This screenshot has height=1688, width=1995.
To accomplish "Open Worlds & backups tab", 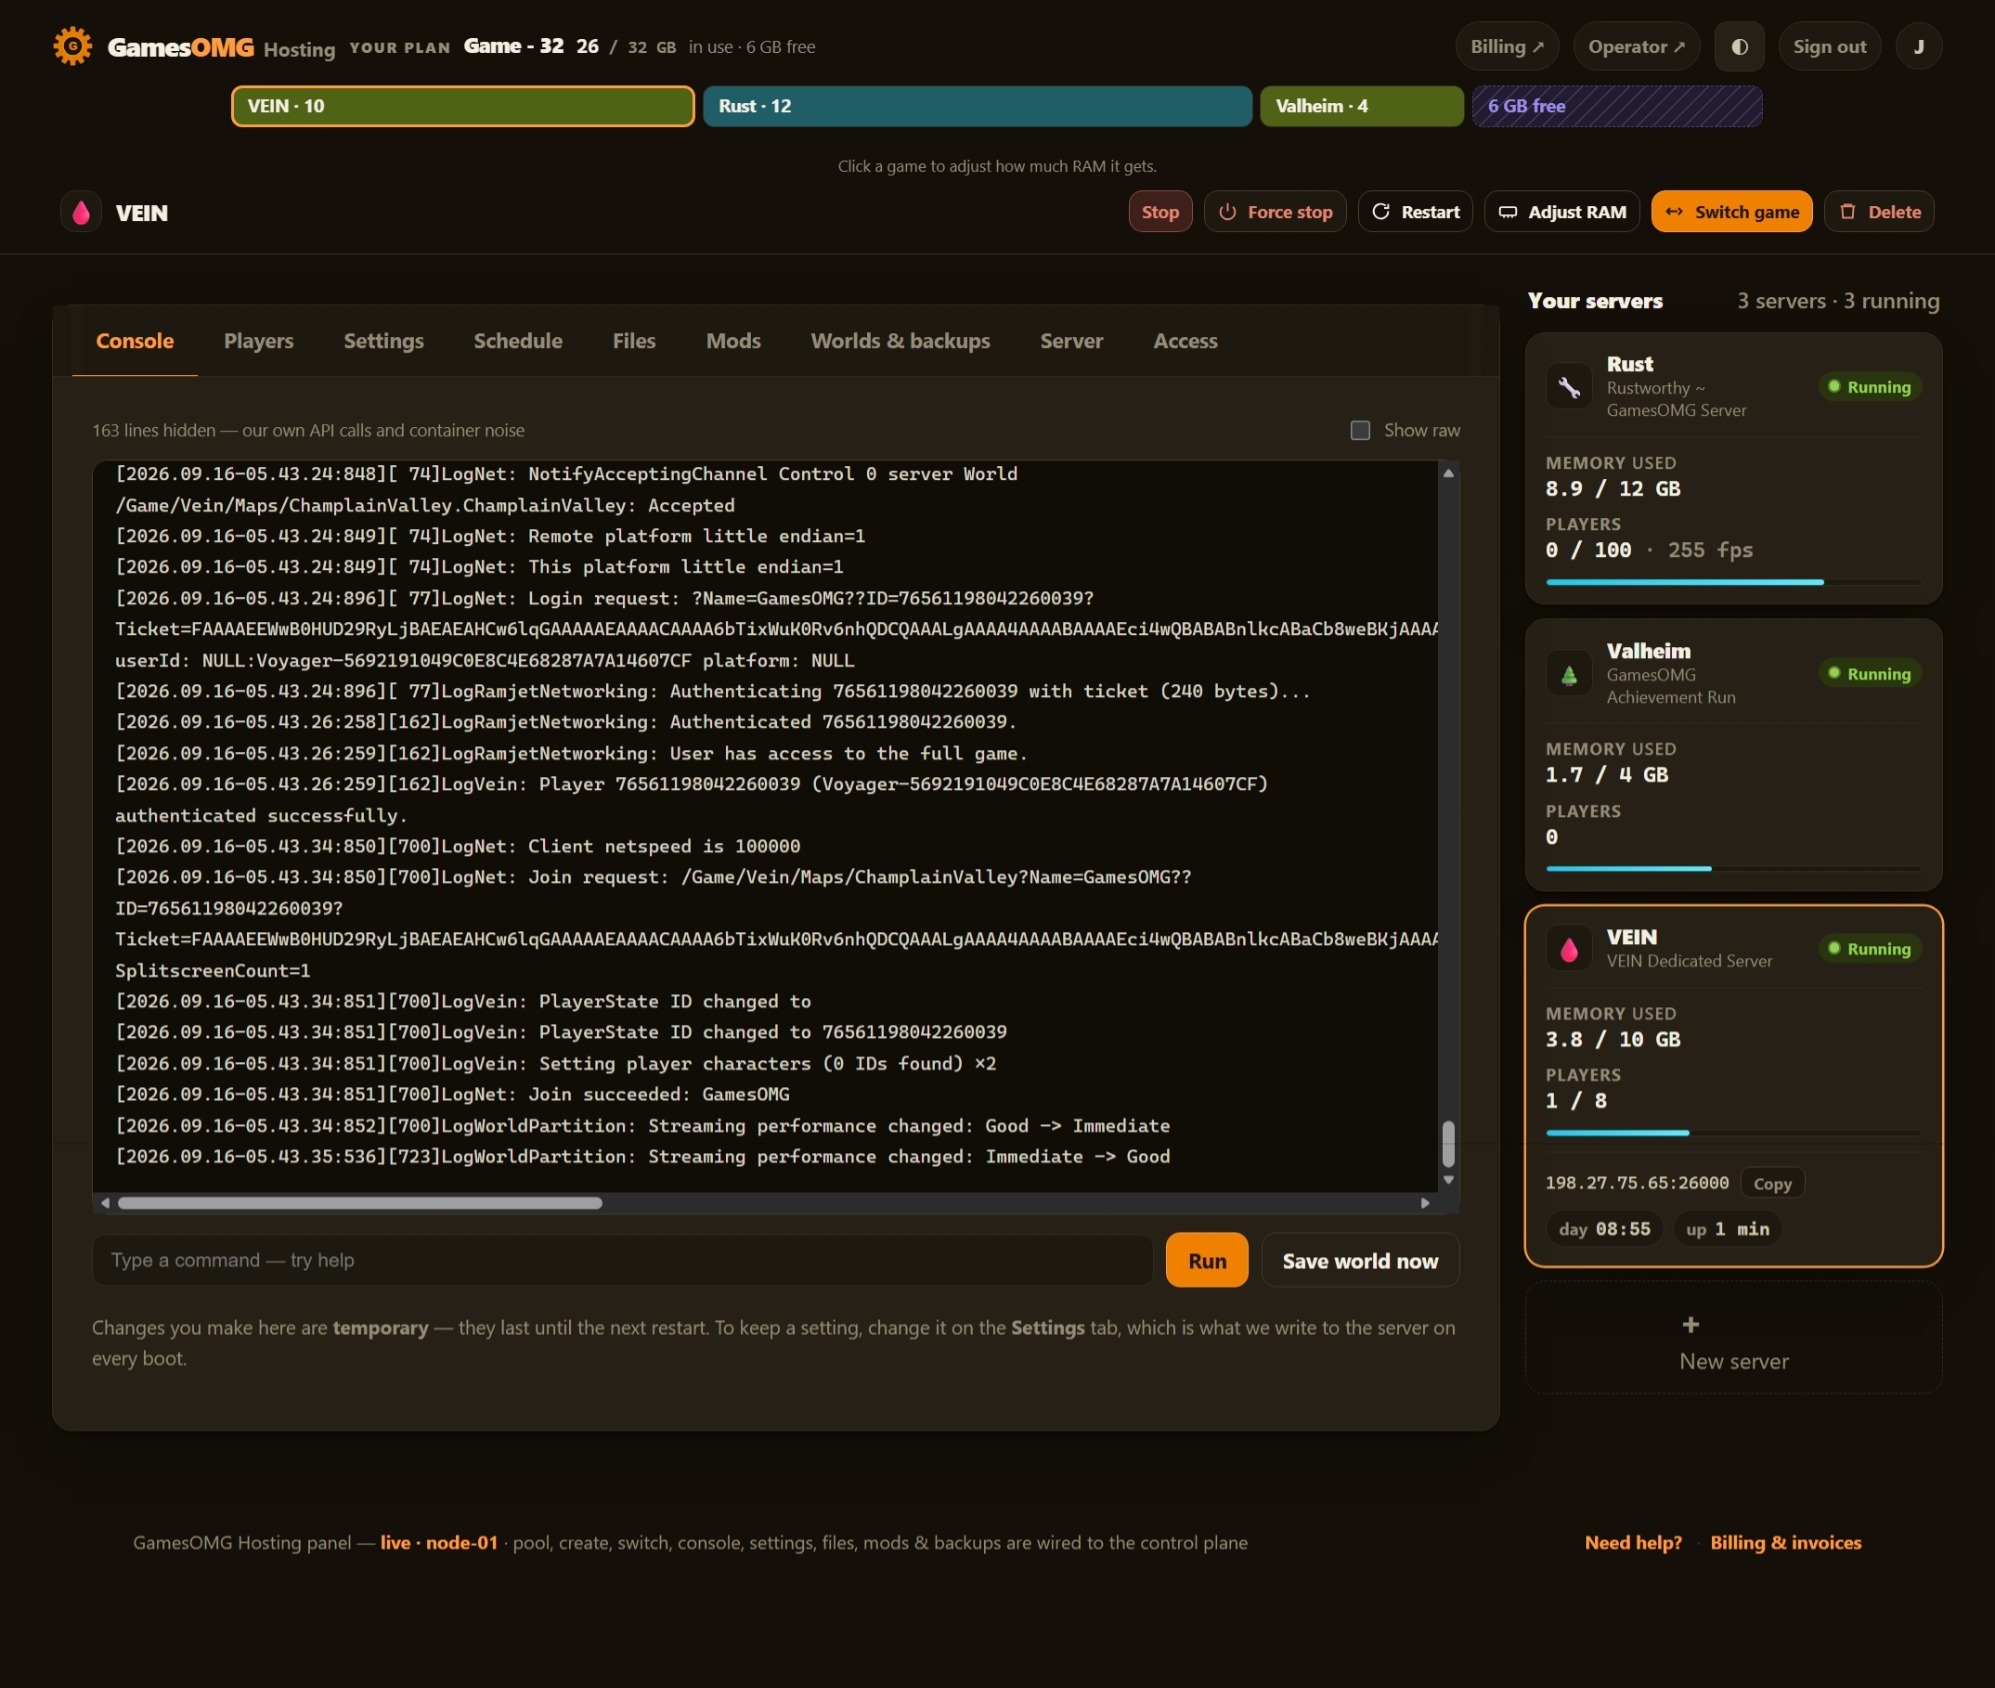I will coord(900,341).
